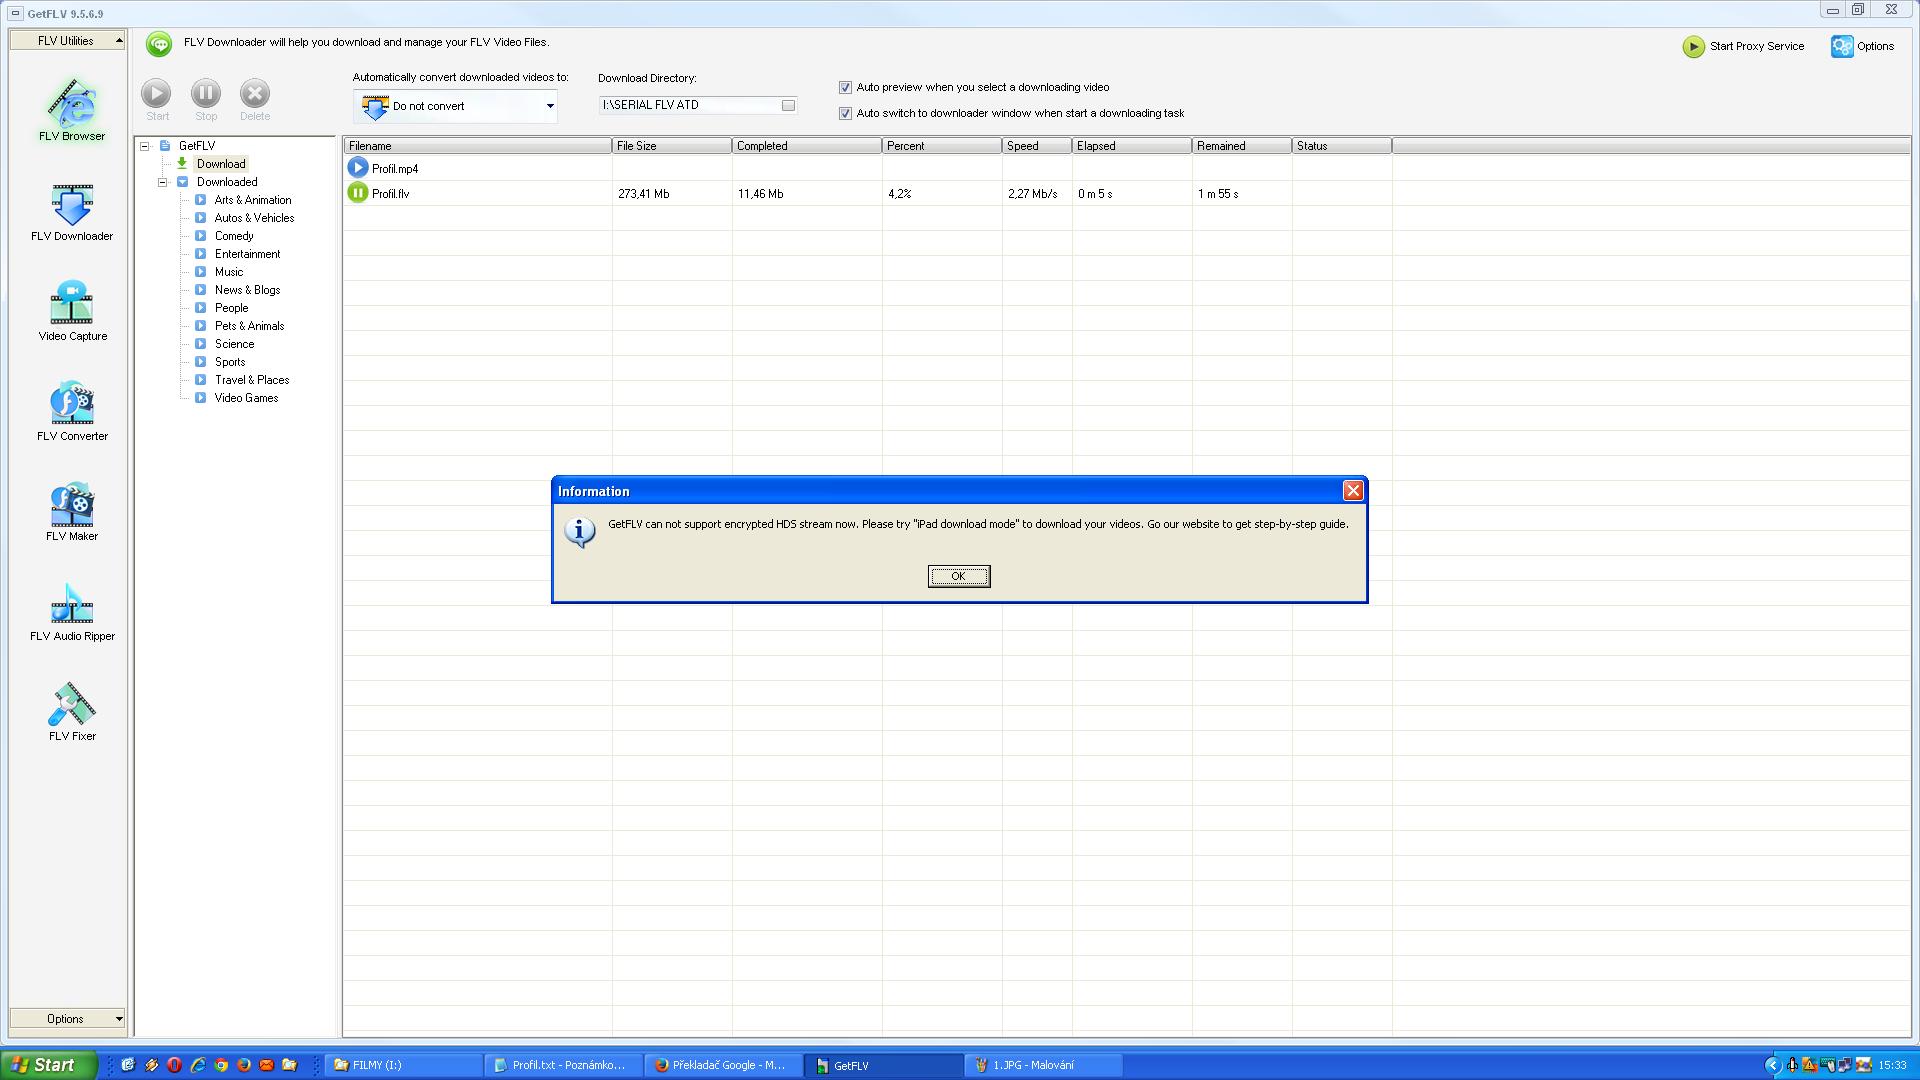Sort the list by the Status column

pos(1342,146)
